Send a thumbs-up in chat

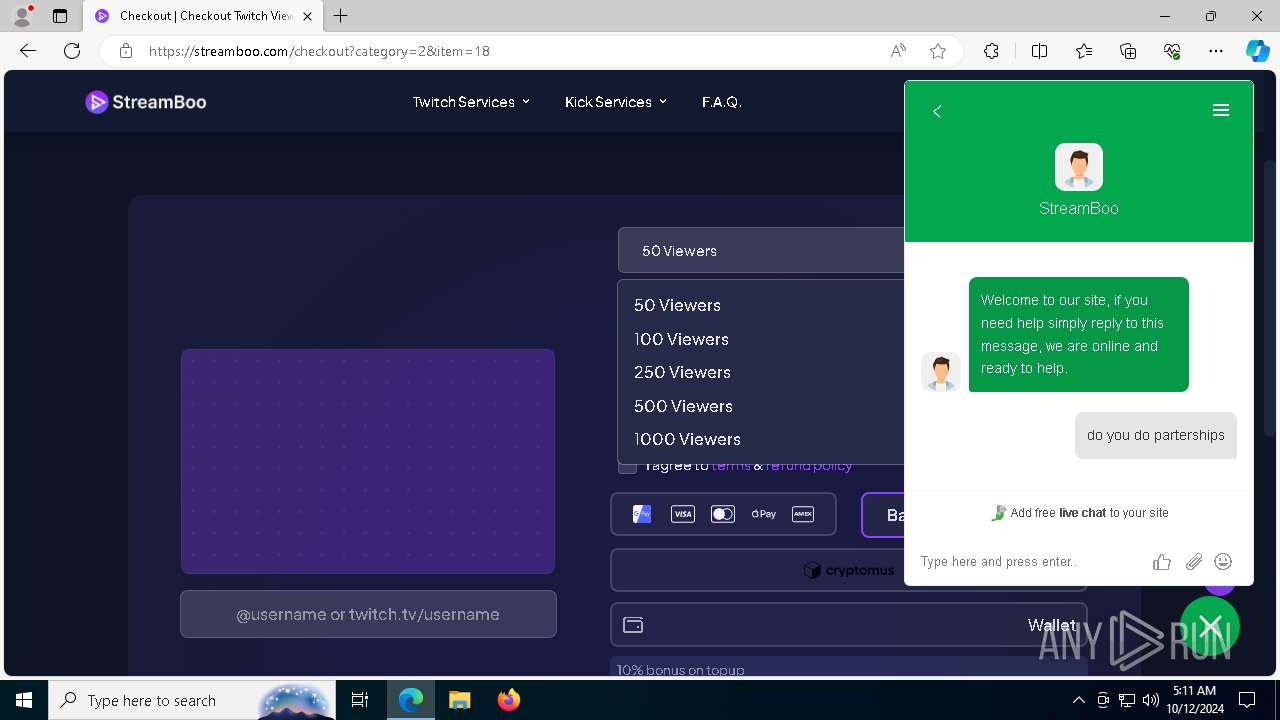pyautogui.click(x=1161, y=562)
